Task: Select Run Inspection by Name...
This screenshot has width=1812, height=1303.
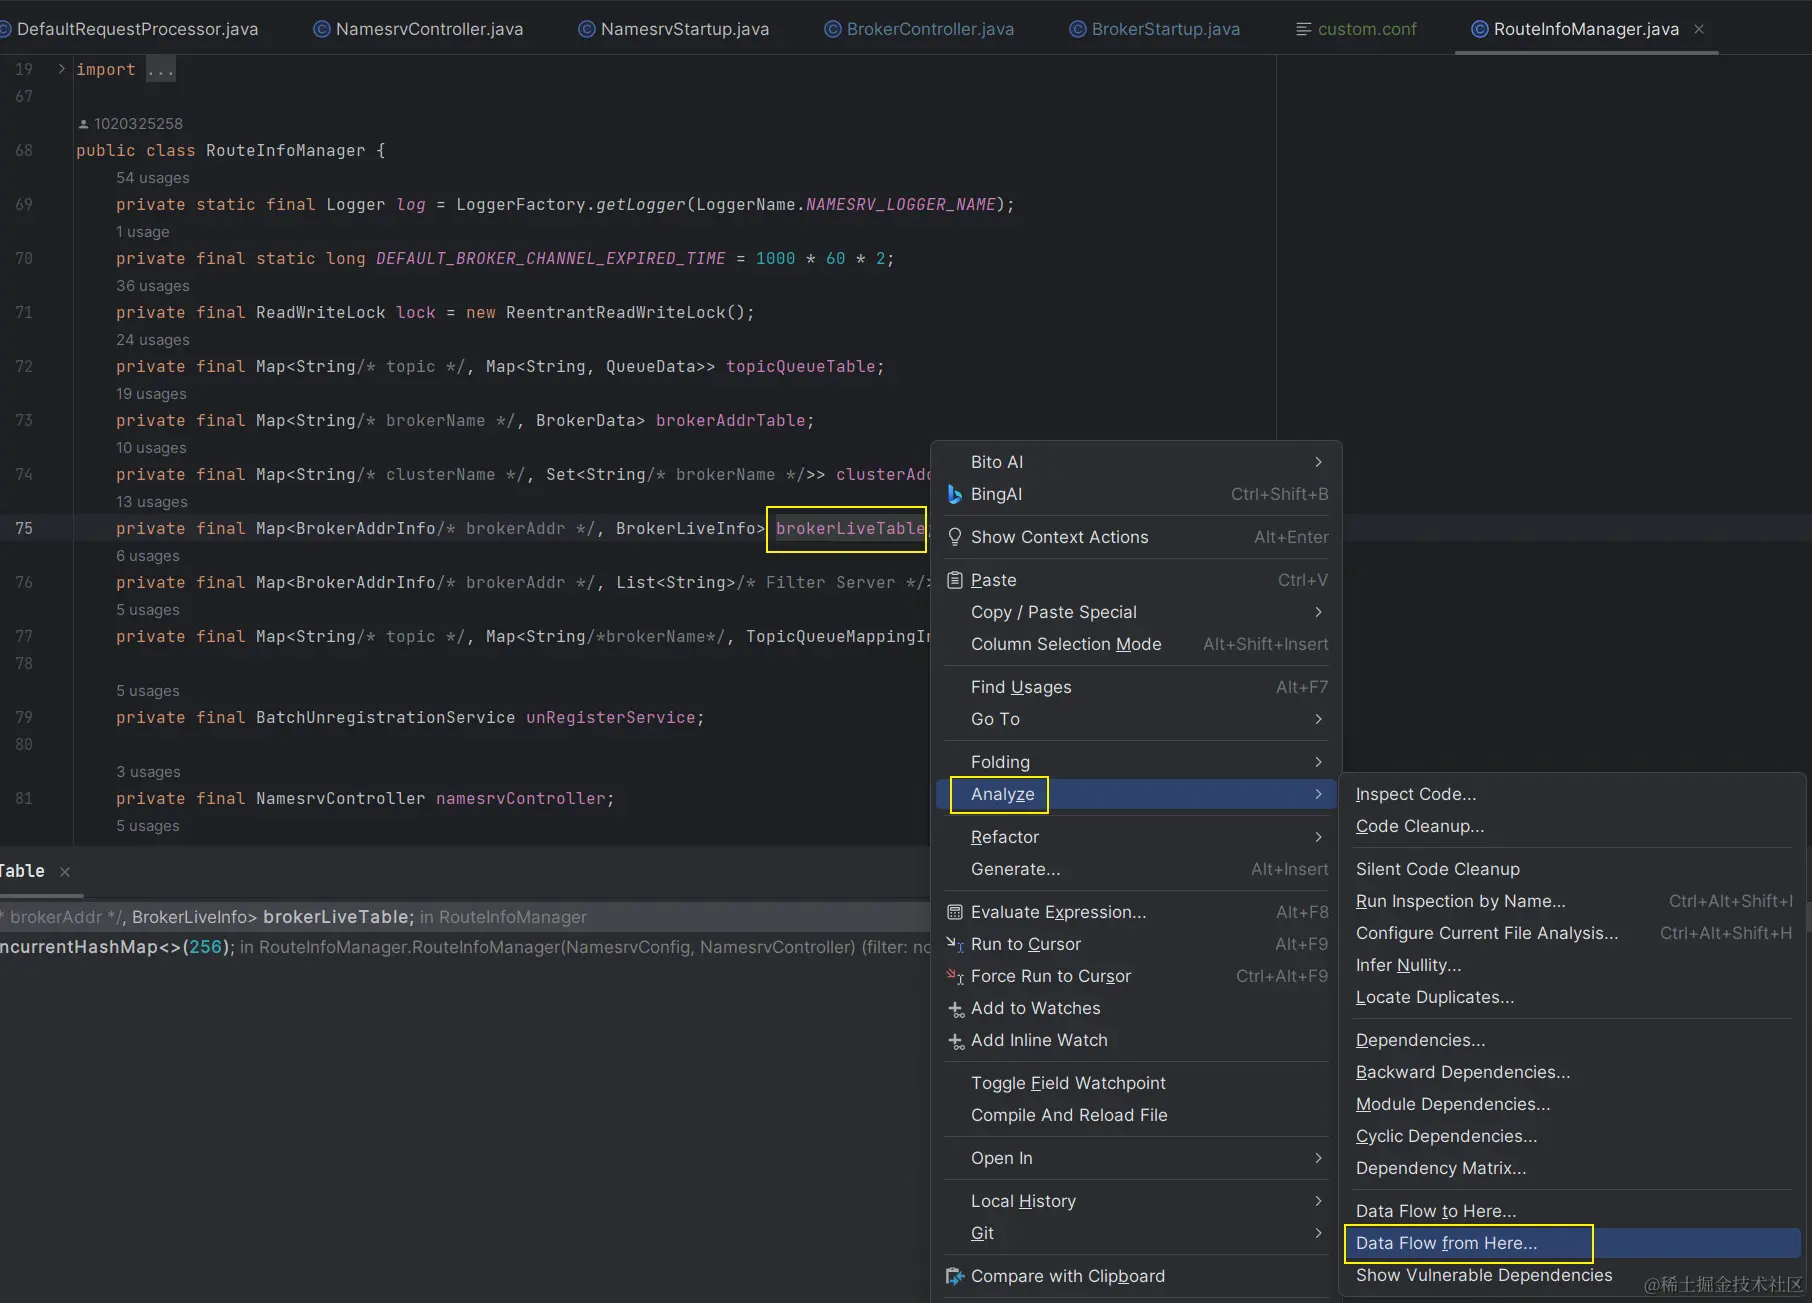Action: (1573, 901)
